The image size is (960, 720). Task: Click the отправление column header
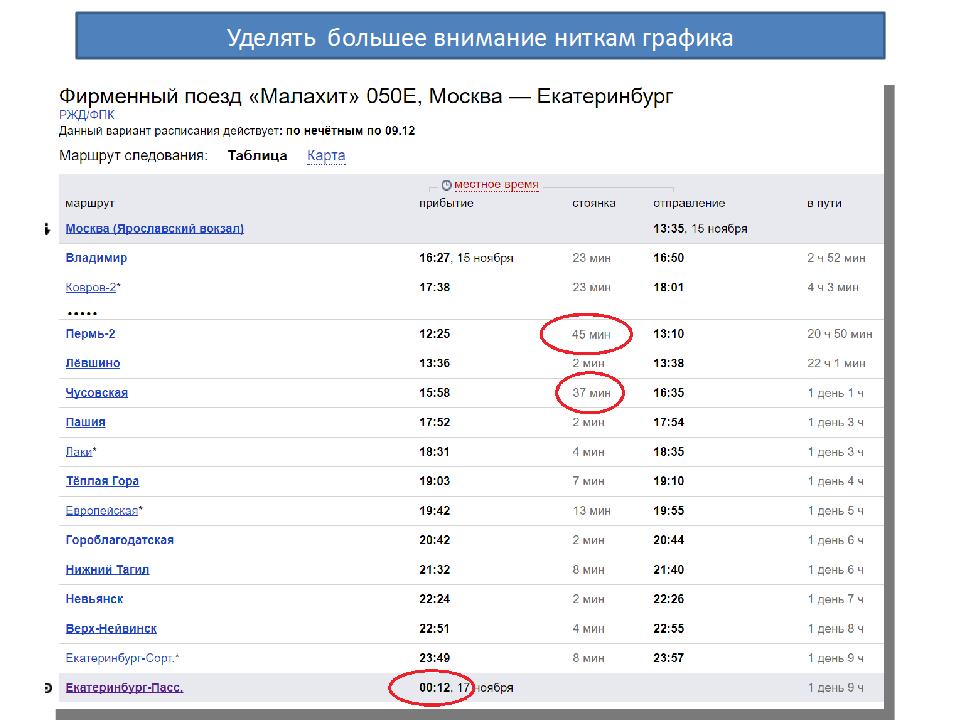click(x=689, y=203)
